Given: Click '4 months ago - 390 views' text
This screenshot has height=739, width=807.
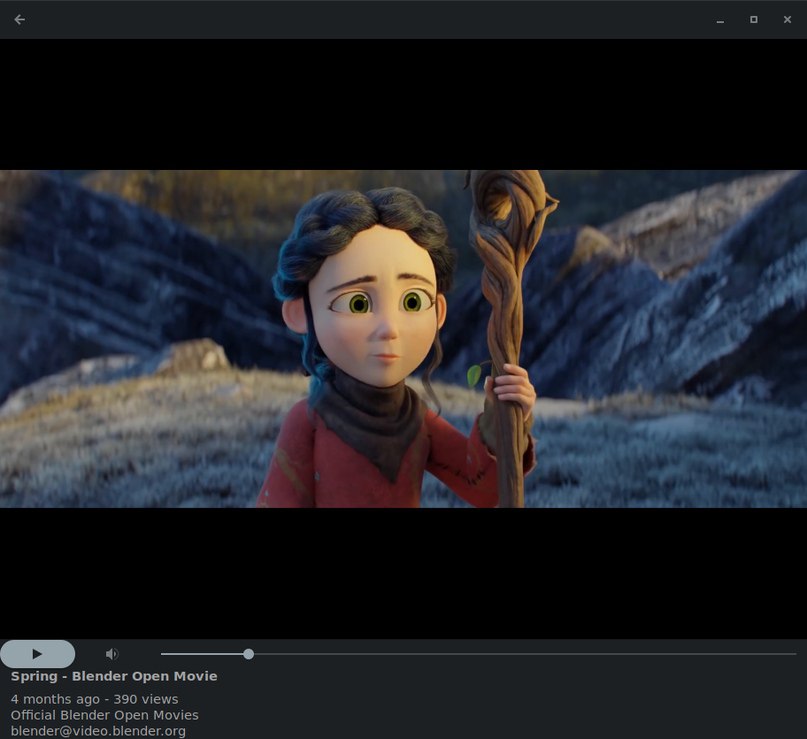Looking at the screenshot, I should click(x=94, y=699).
